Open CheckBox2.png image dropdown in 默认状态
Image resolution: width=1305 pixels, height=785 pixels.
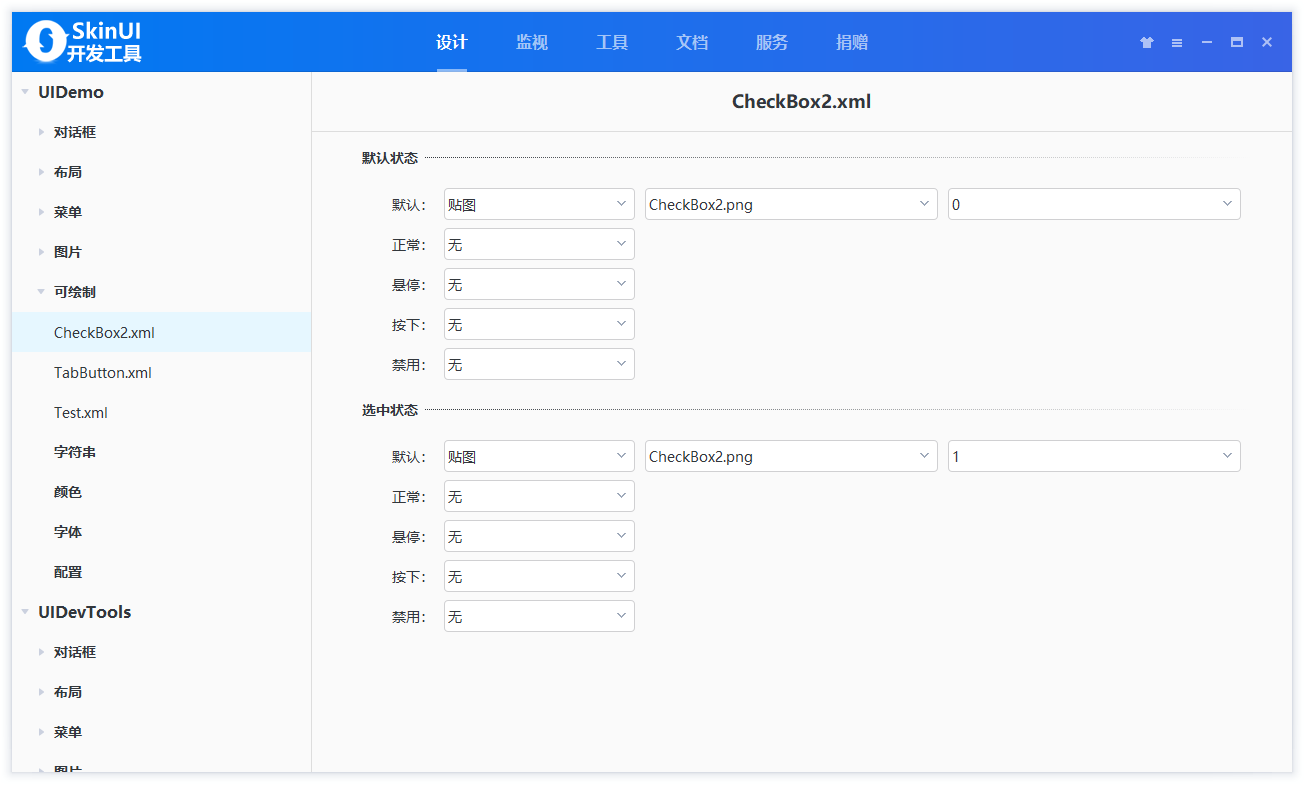point(791,204)
